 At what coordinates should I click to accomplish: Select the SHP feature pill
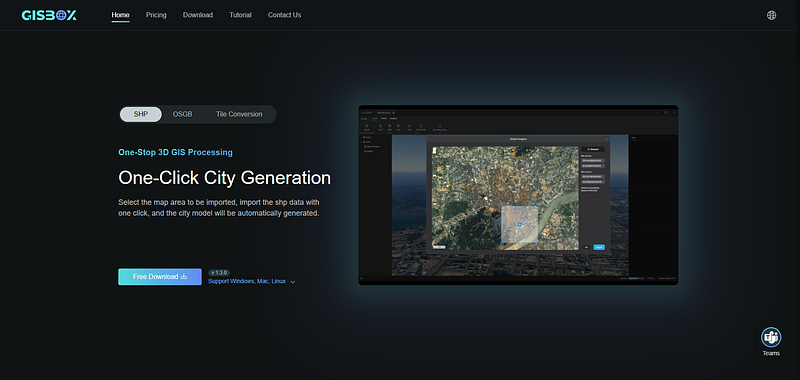(141, 114)
